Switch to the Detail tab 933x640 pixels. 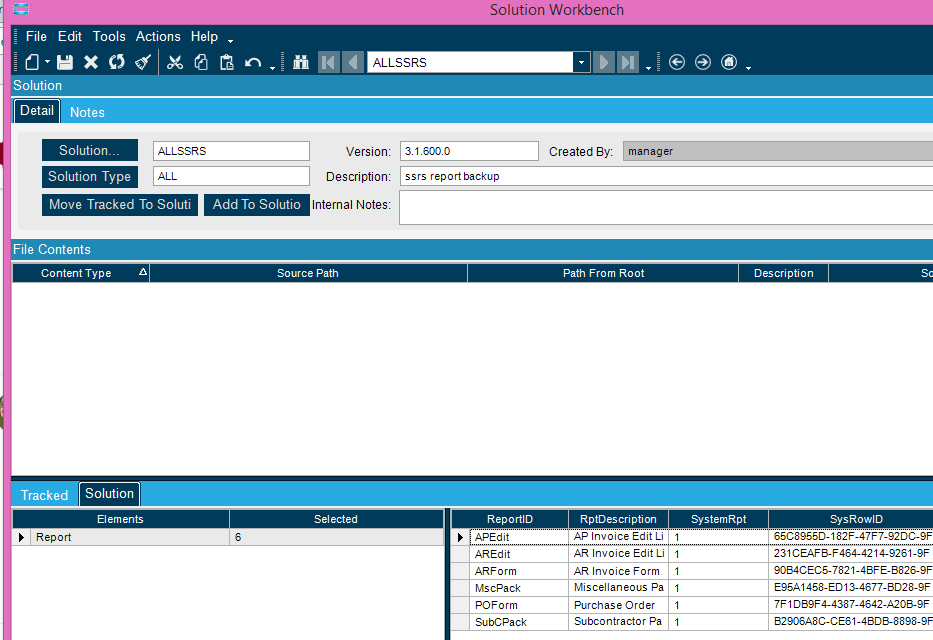click(37, 111)
